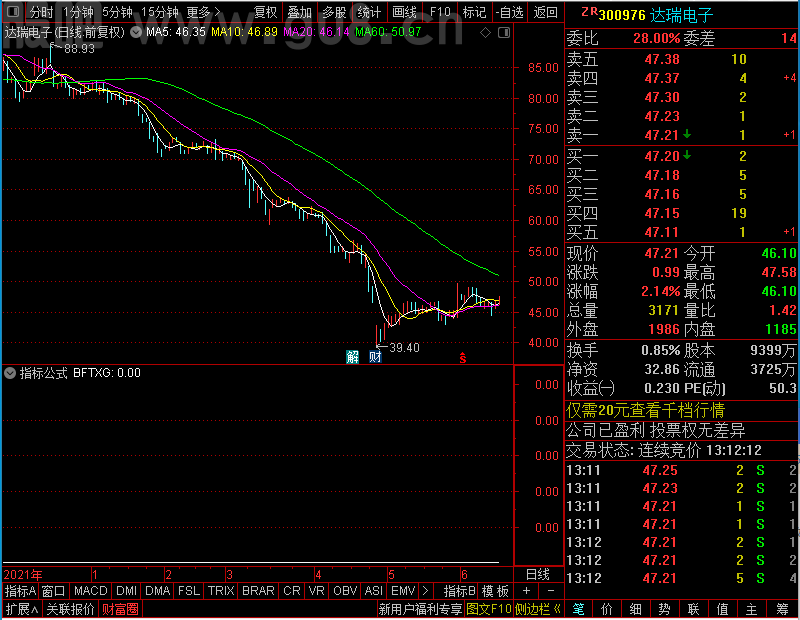Click the stock code 300976 title
This screenshot has height=620, width=800.
pyautogui.click(x=622, y=15)
